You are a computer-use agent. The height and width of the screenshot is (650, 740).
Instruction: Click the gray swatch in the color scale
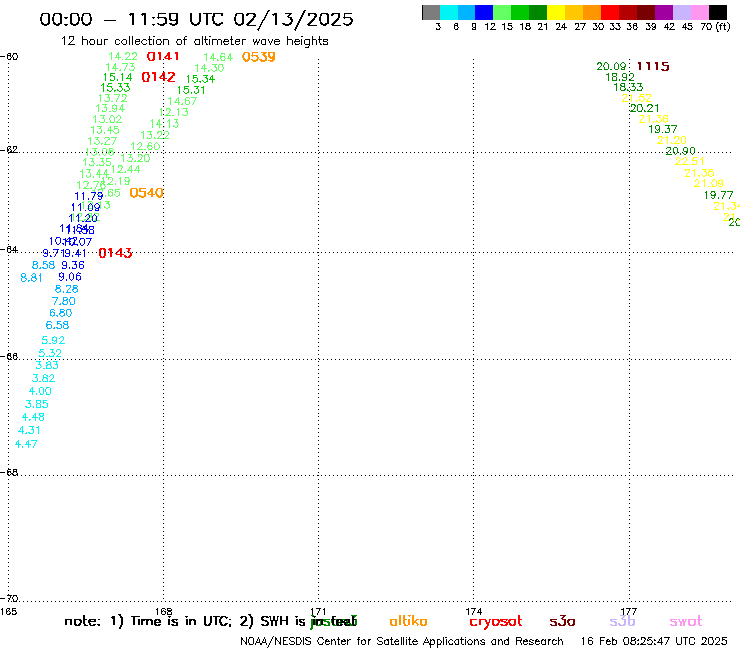coord(431,12)
